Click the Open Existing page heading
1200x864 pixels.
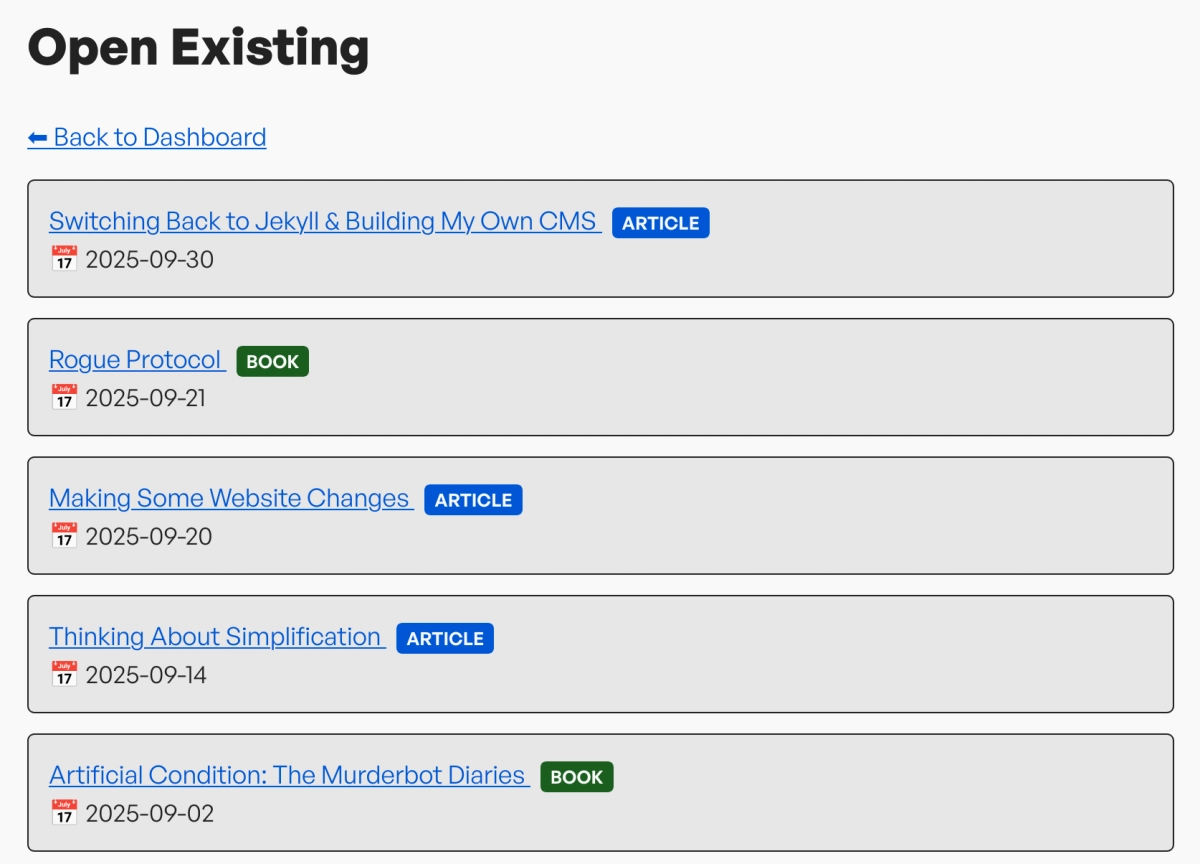click(x=198, y=47)
